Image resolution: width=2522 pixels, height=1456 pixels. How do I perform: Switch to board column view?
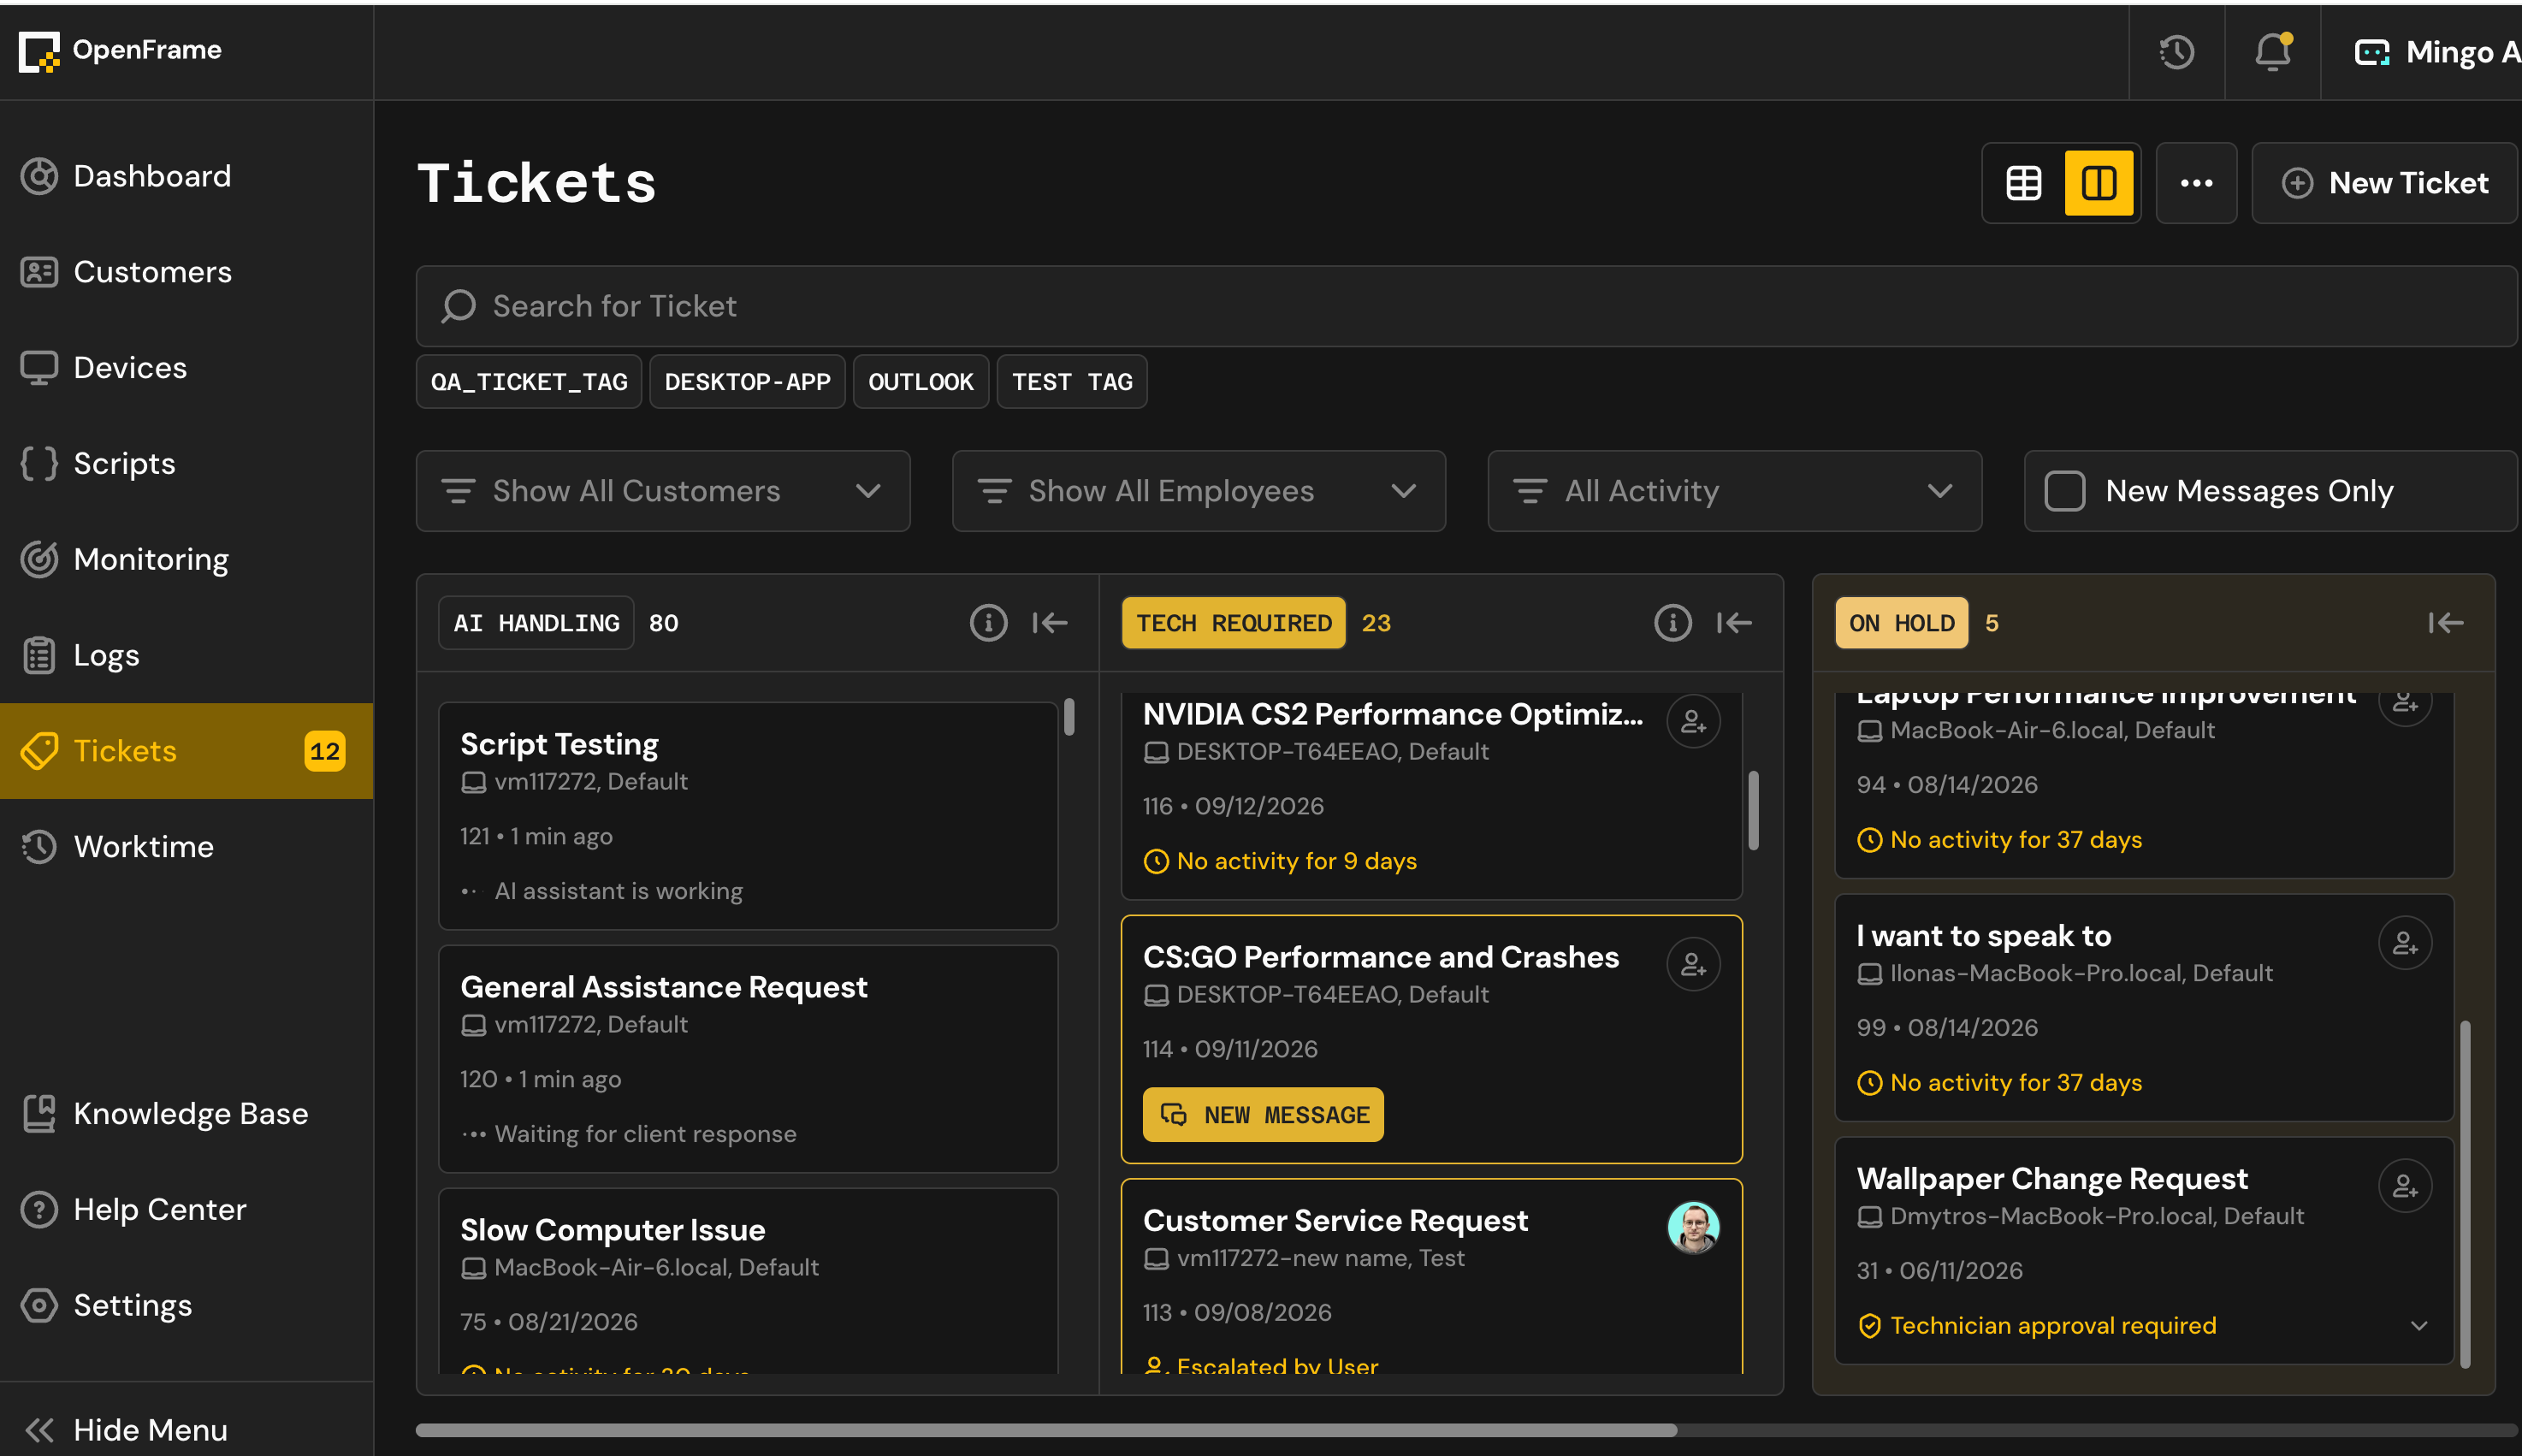[x=2098, y=183]
